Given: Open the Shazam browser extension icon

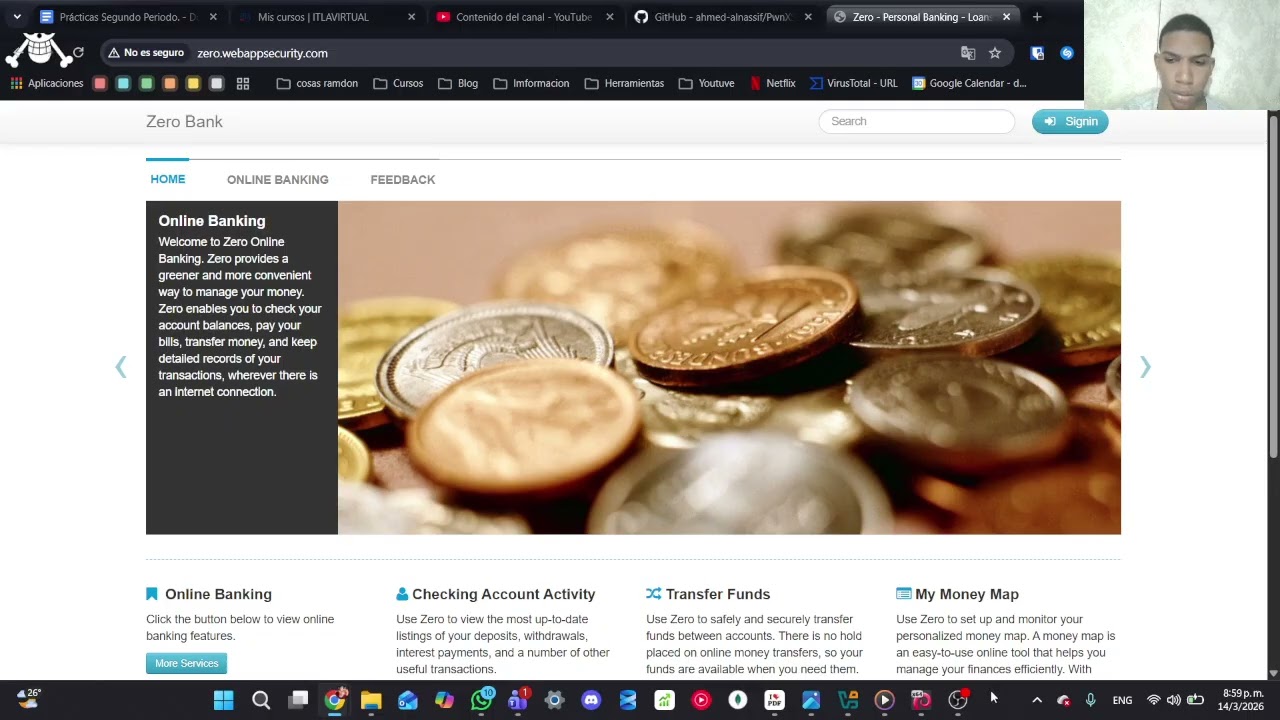Looking at the screenshot, I should pos(1067,53).
